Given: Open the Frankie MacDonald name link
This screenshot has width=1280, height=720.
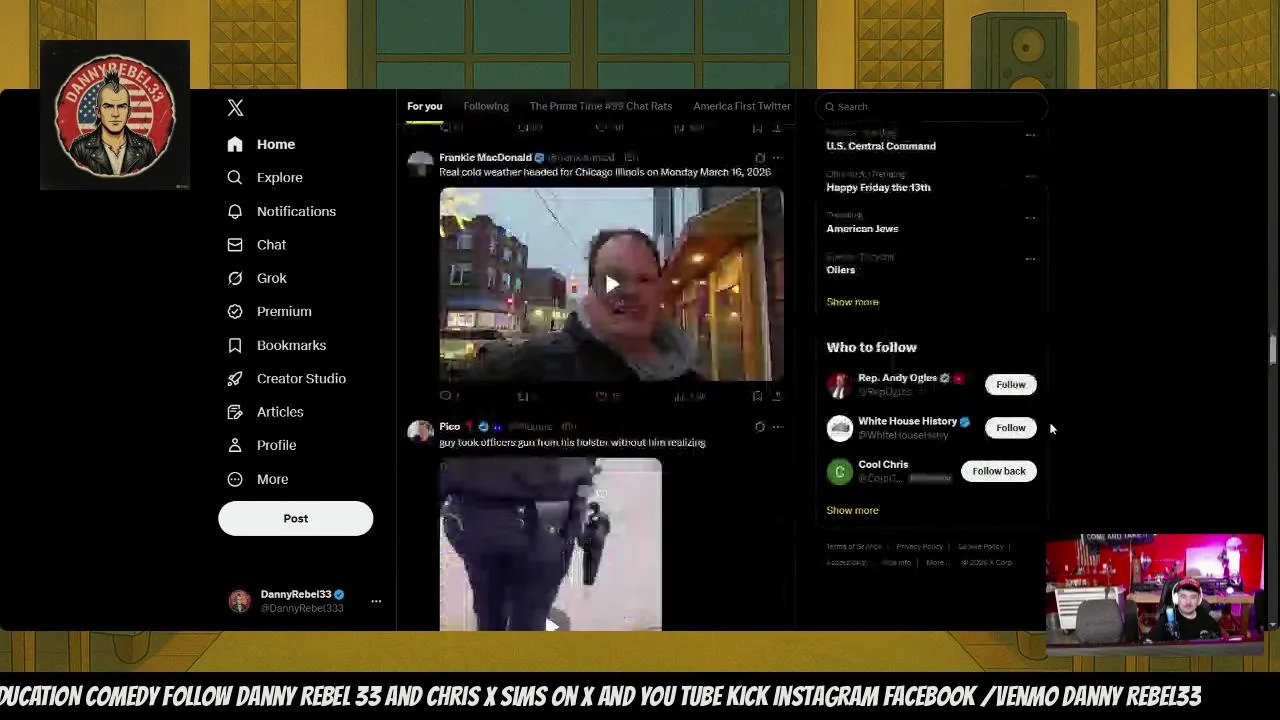Looking at the screenshot, I should click(x=485, y=158).
